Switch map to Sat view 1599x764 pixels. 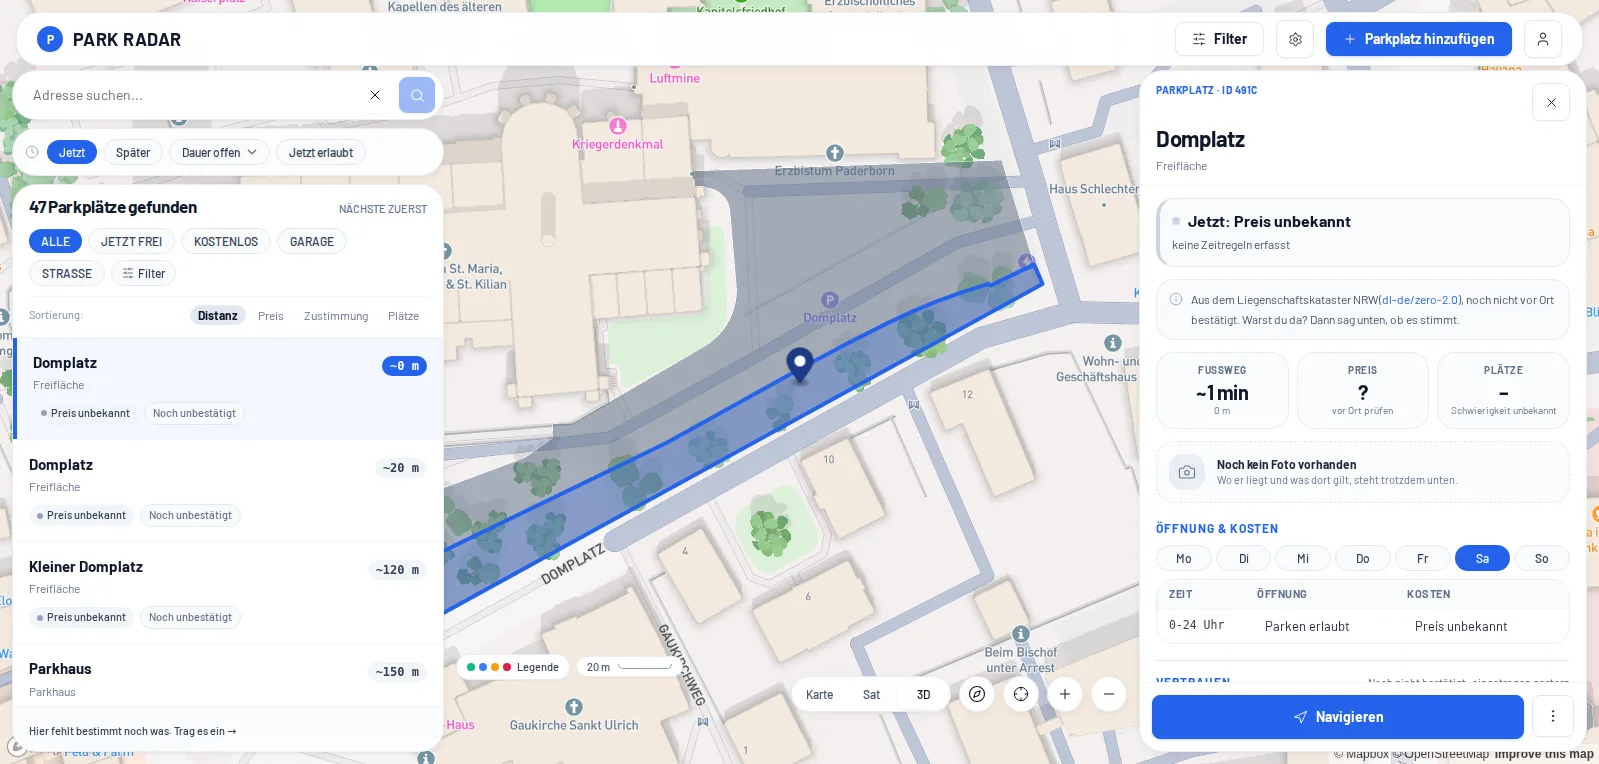[x=871, y=694]
